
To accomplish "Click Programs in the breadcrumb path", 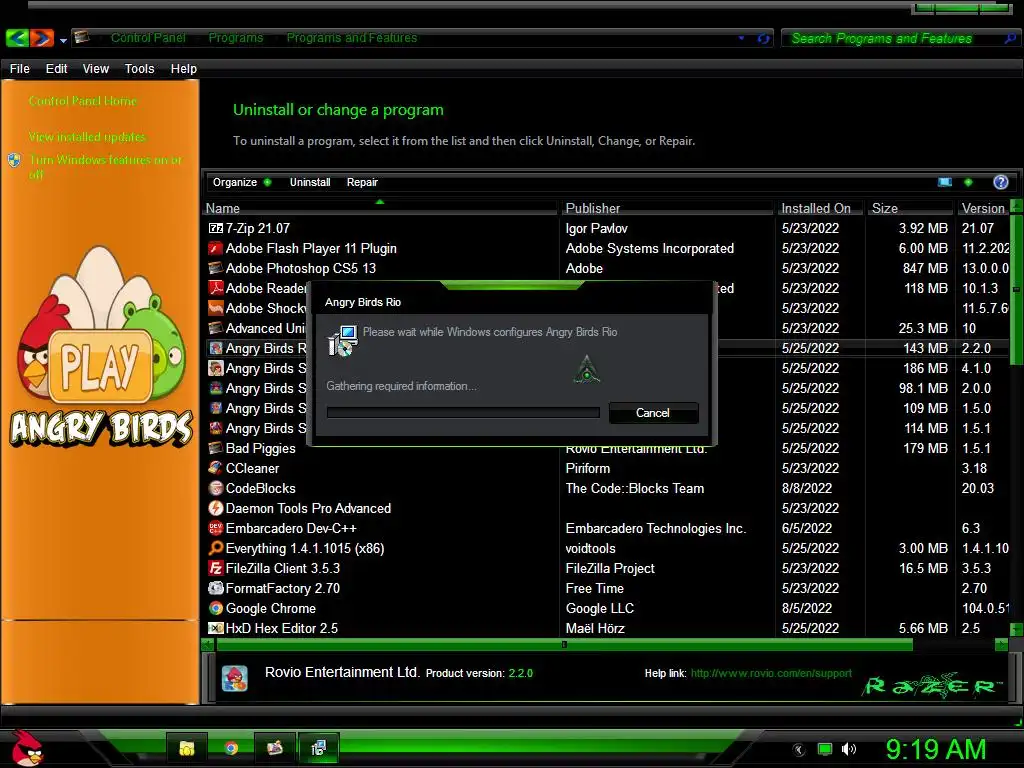I will click(236, 38).
